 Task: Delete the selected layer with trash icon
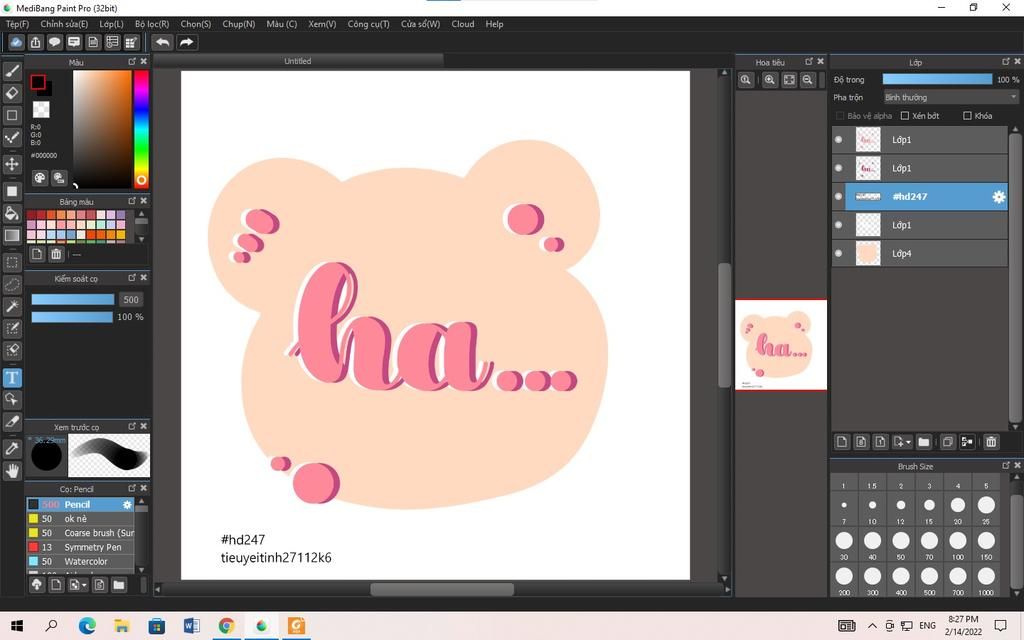click(x=991, y=442)
